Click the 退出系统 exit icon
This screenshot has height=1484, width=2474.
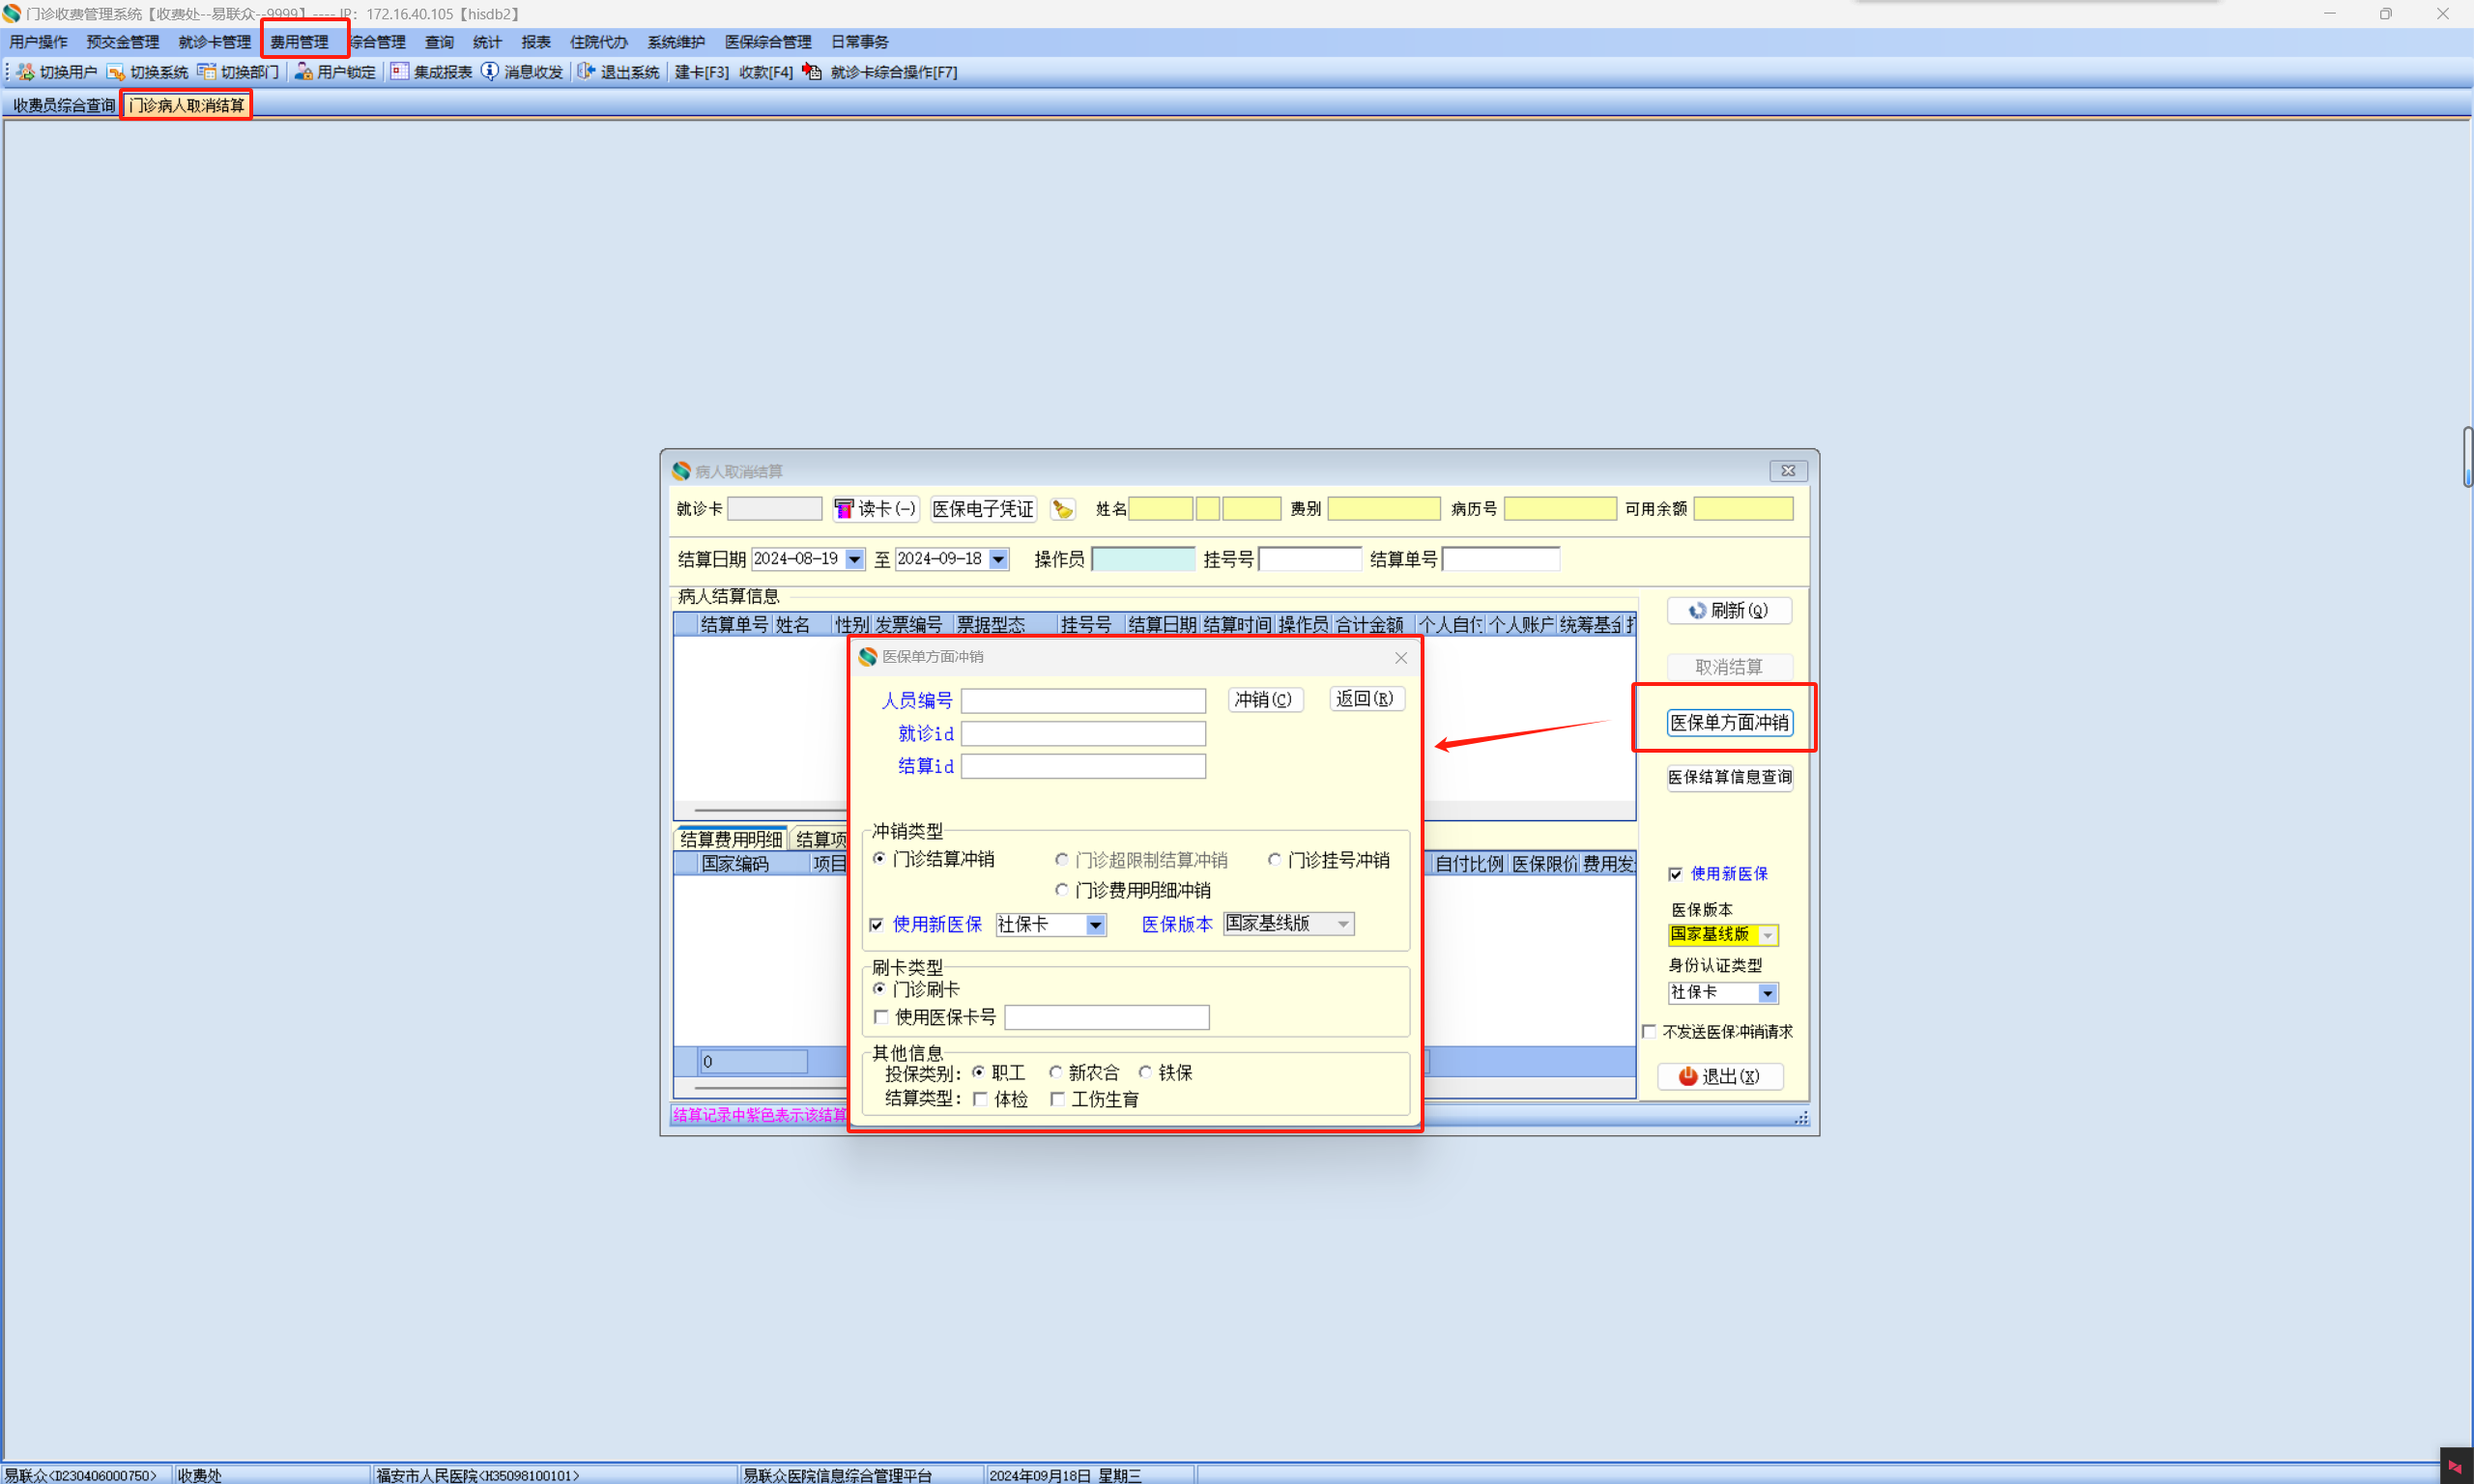[x=587, y=72]
